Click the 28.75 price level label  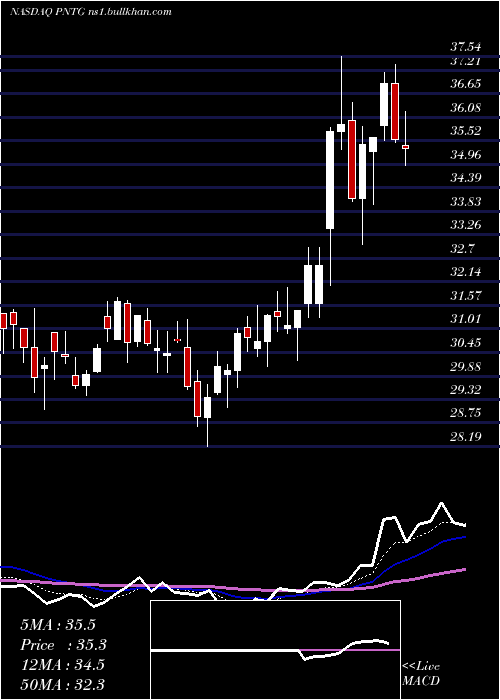pyautogui.click(x=466, y=413)
